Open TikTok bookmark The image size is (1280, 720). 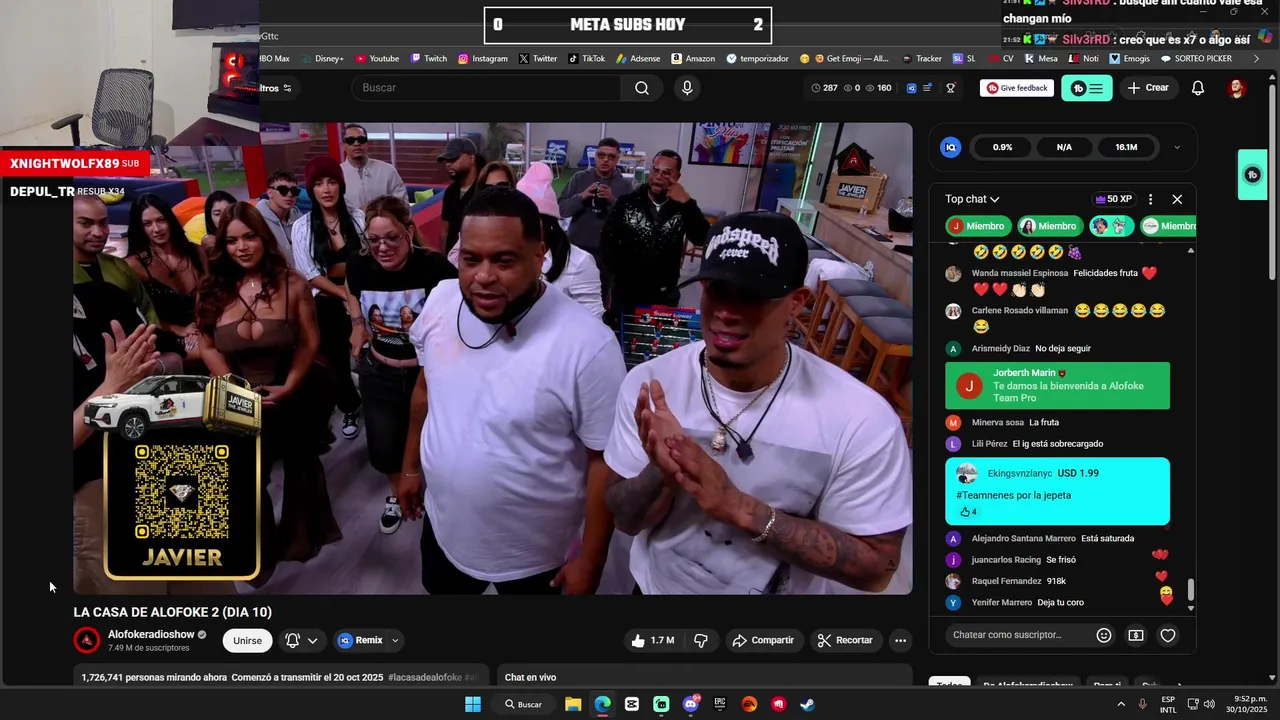tap(586, 58)
